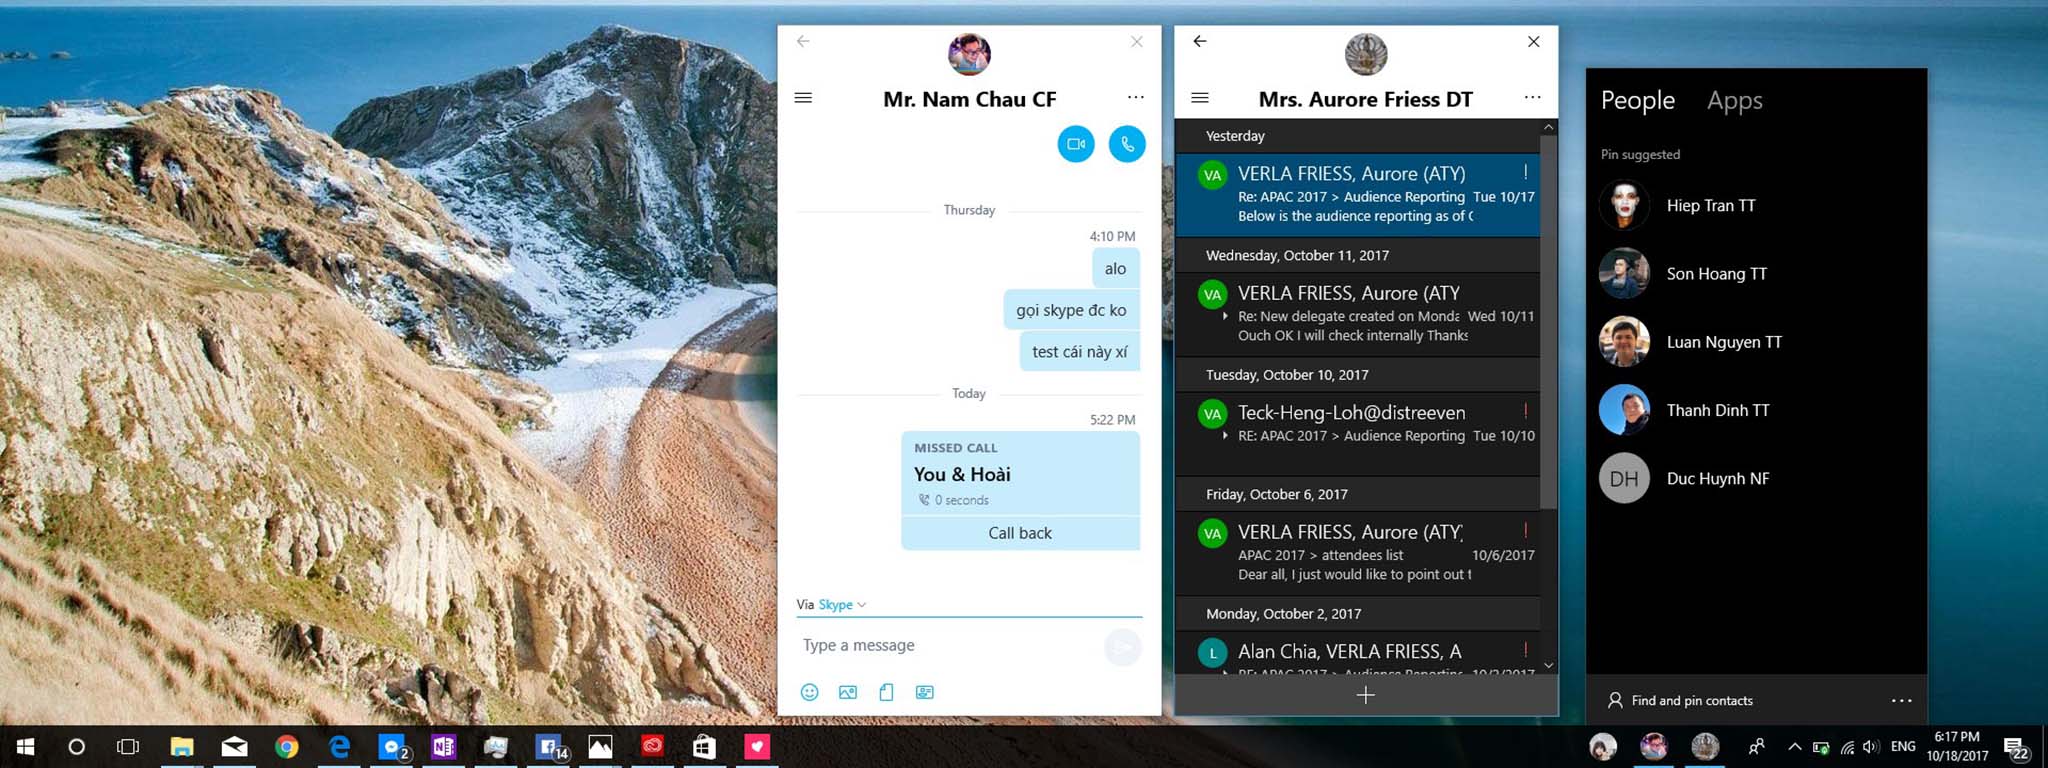Start a video call with Mr. Nam Chau
Viewport: 2048px width, 768px height.
tap(1076, 144)
